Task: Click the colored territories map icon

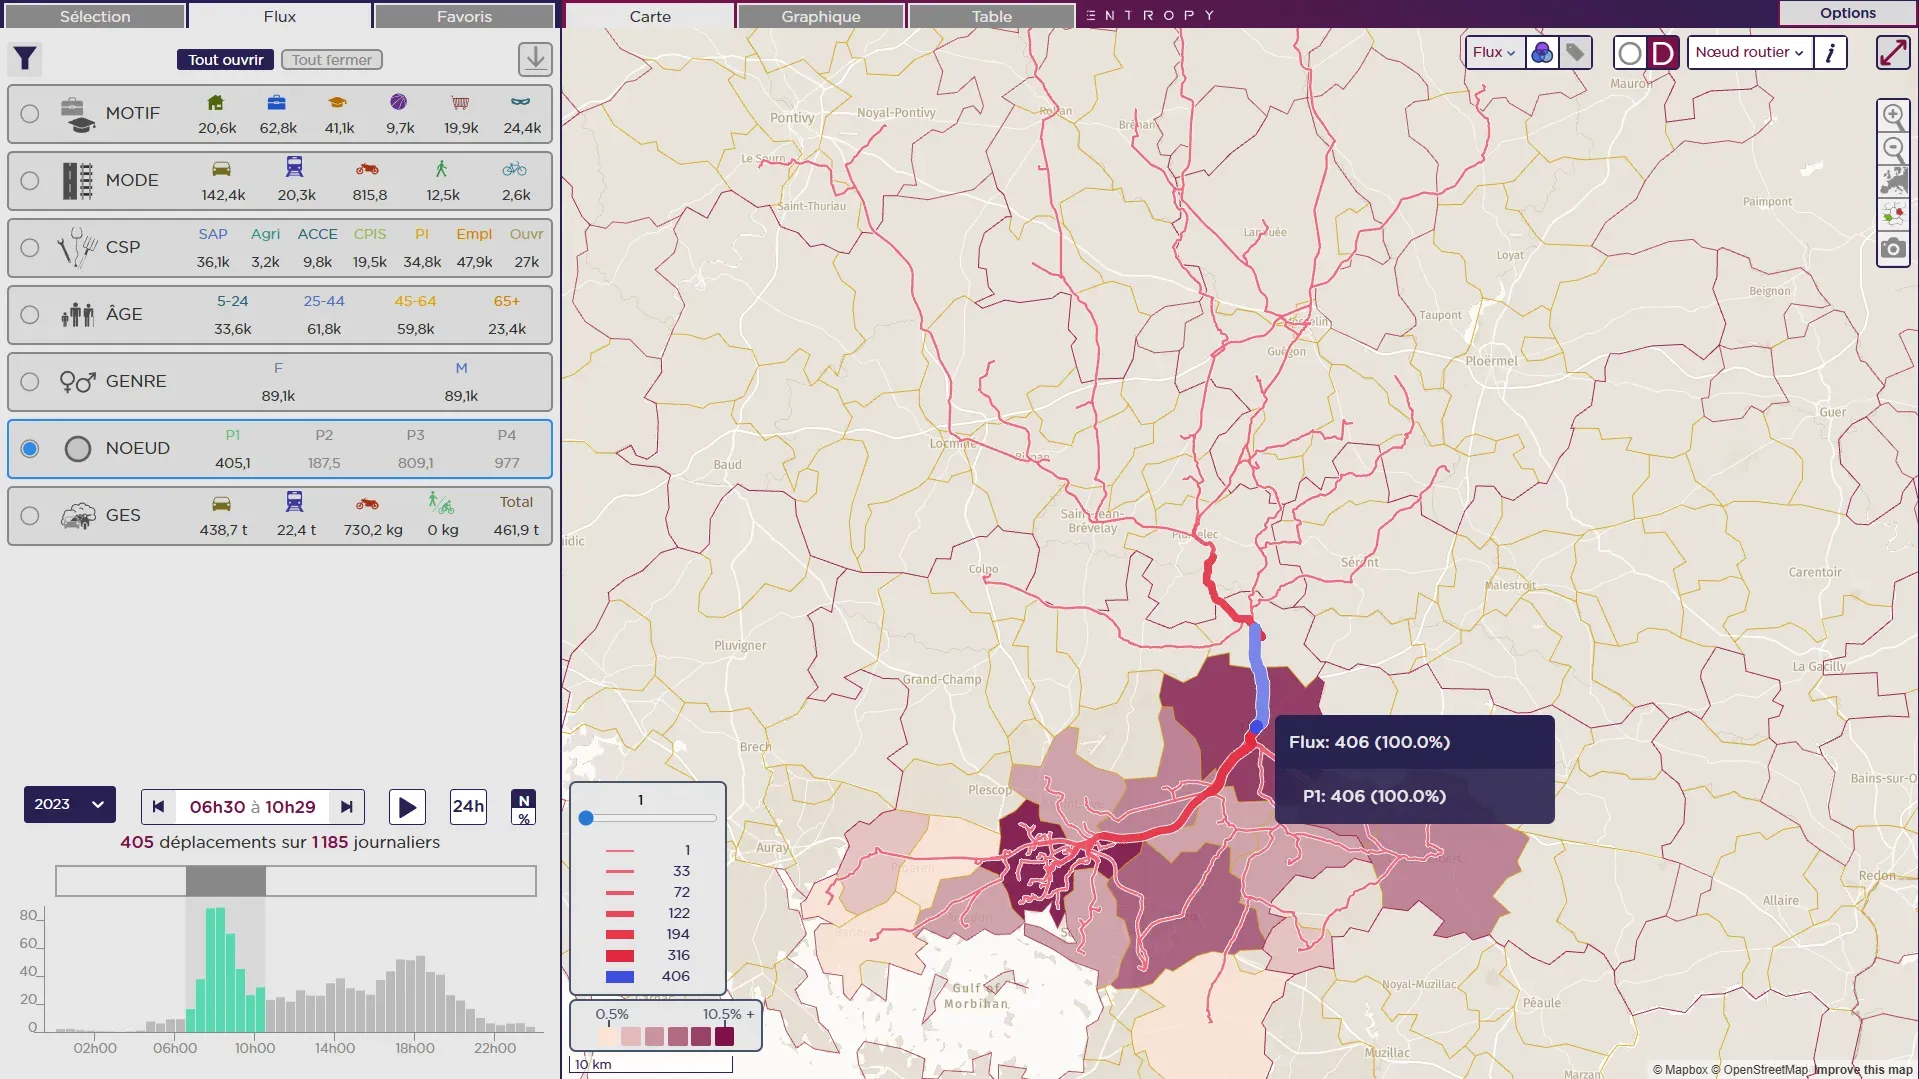Action: click(x=1893, y=215)
